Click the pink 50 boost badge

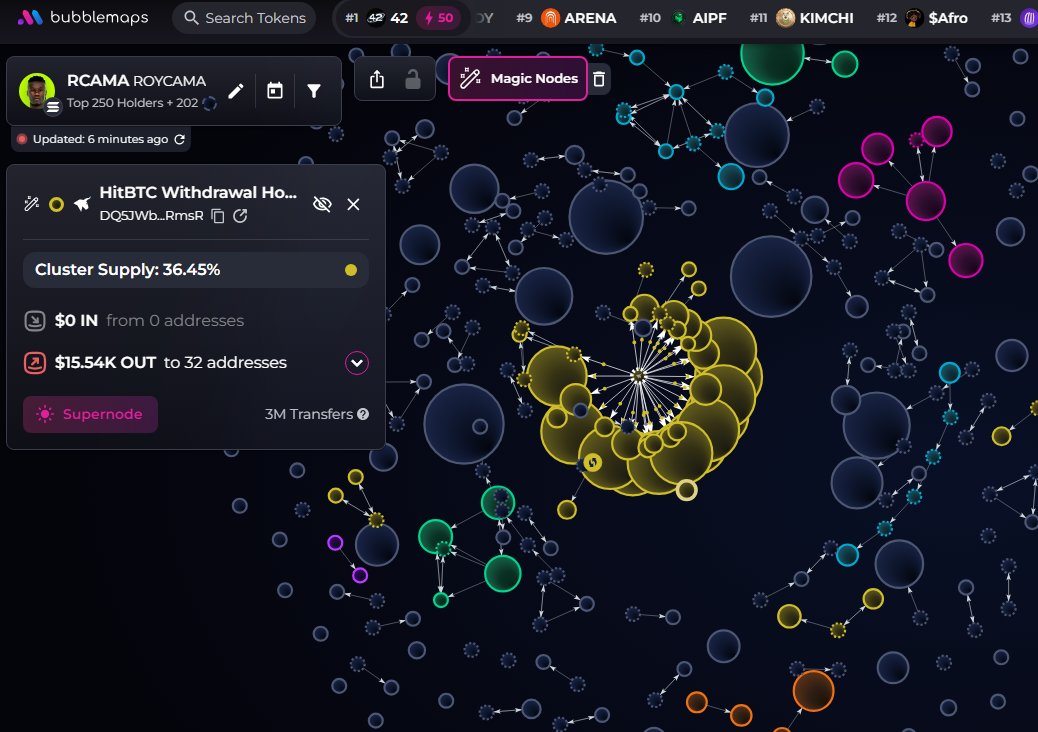tap(439, 18)
